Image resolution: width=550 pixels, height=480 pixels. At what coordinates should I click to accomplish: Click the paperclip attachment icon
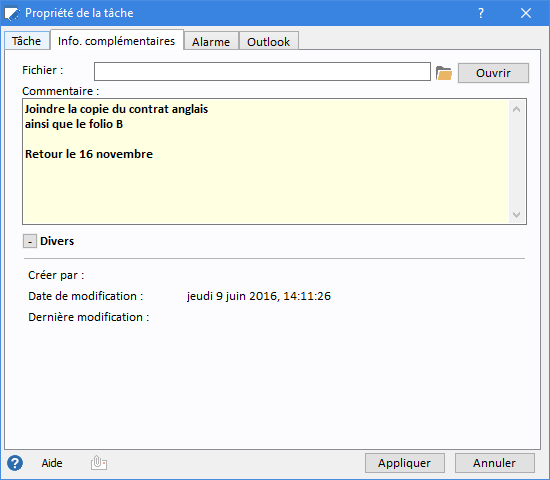tap(99, 463)
